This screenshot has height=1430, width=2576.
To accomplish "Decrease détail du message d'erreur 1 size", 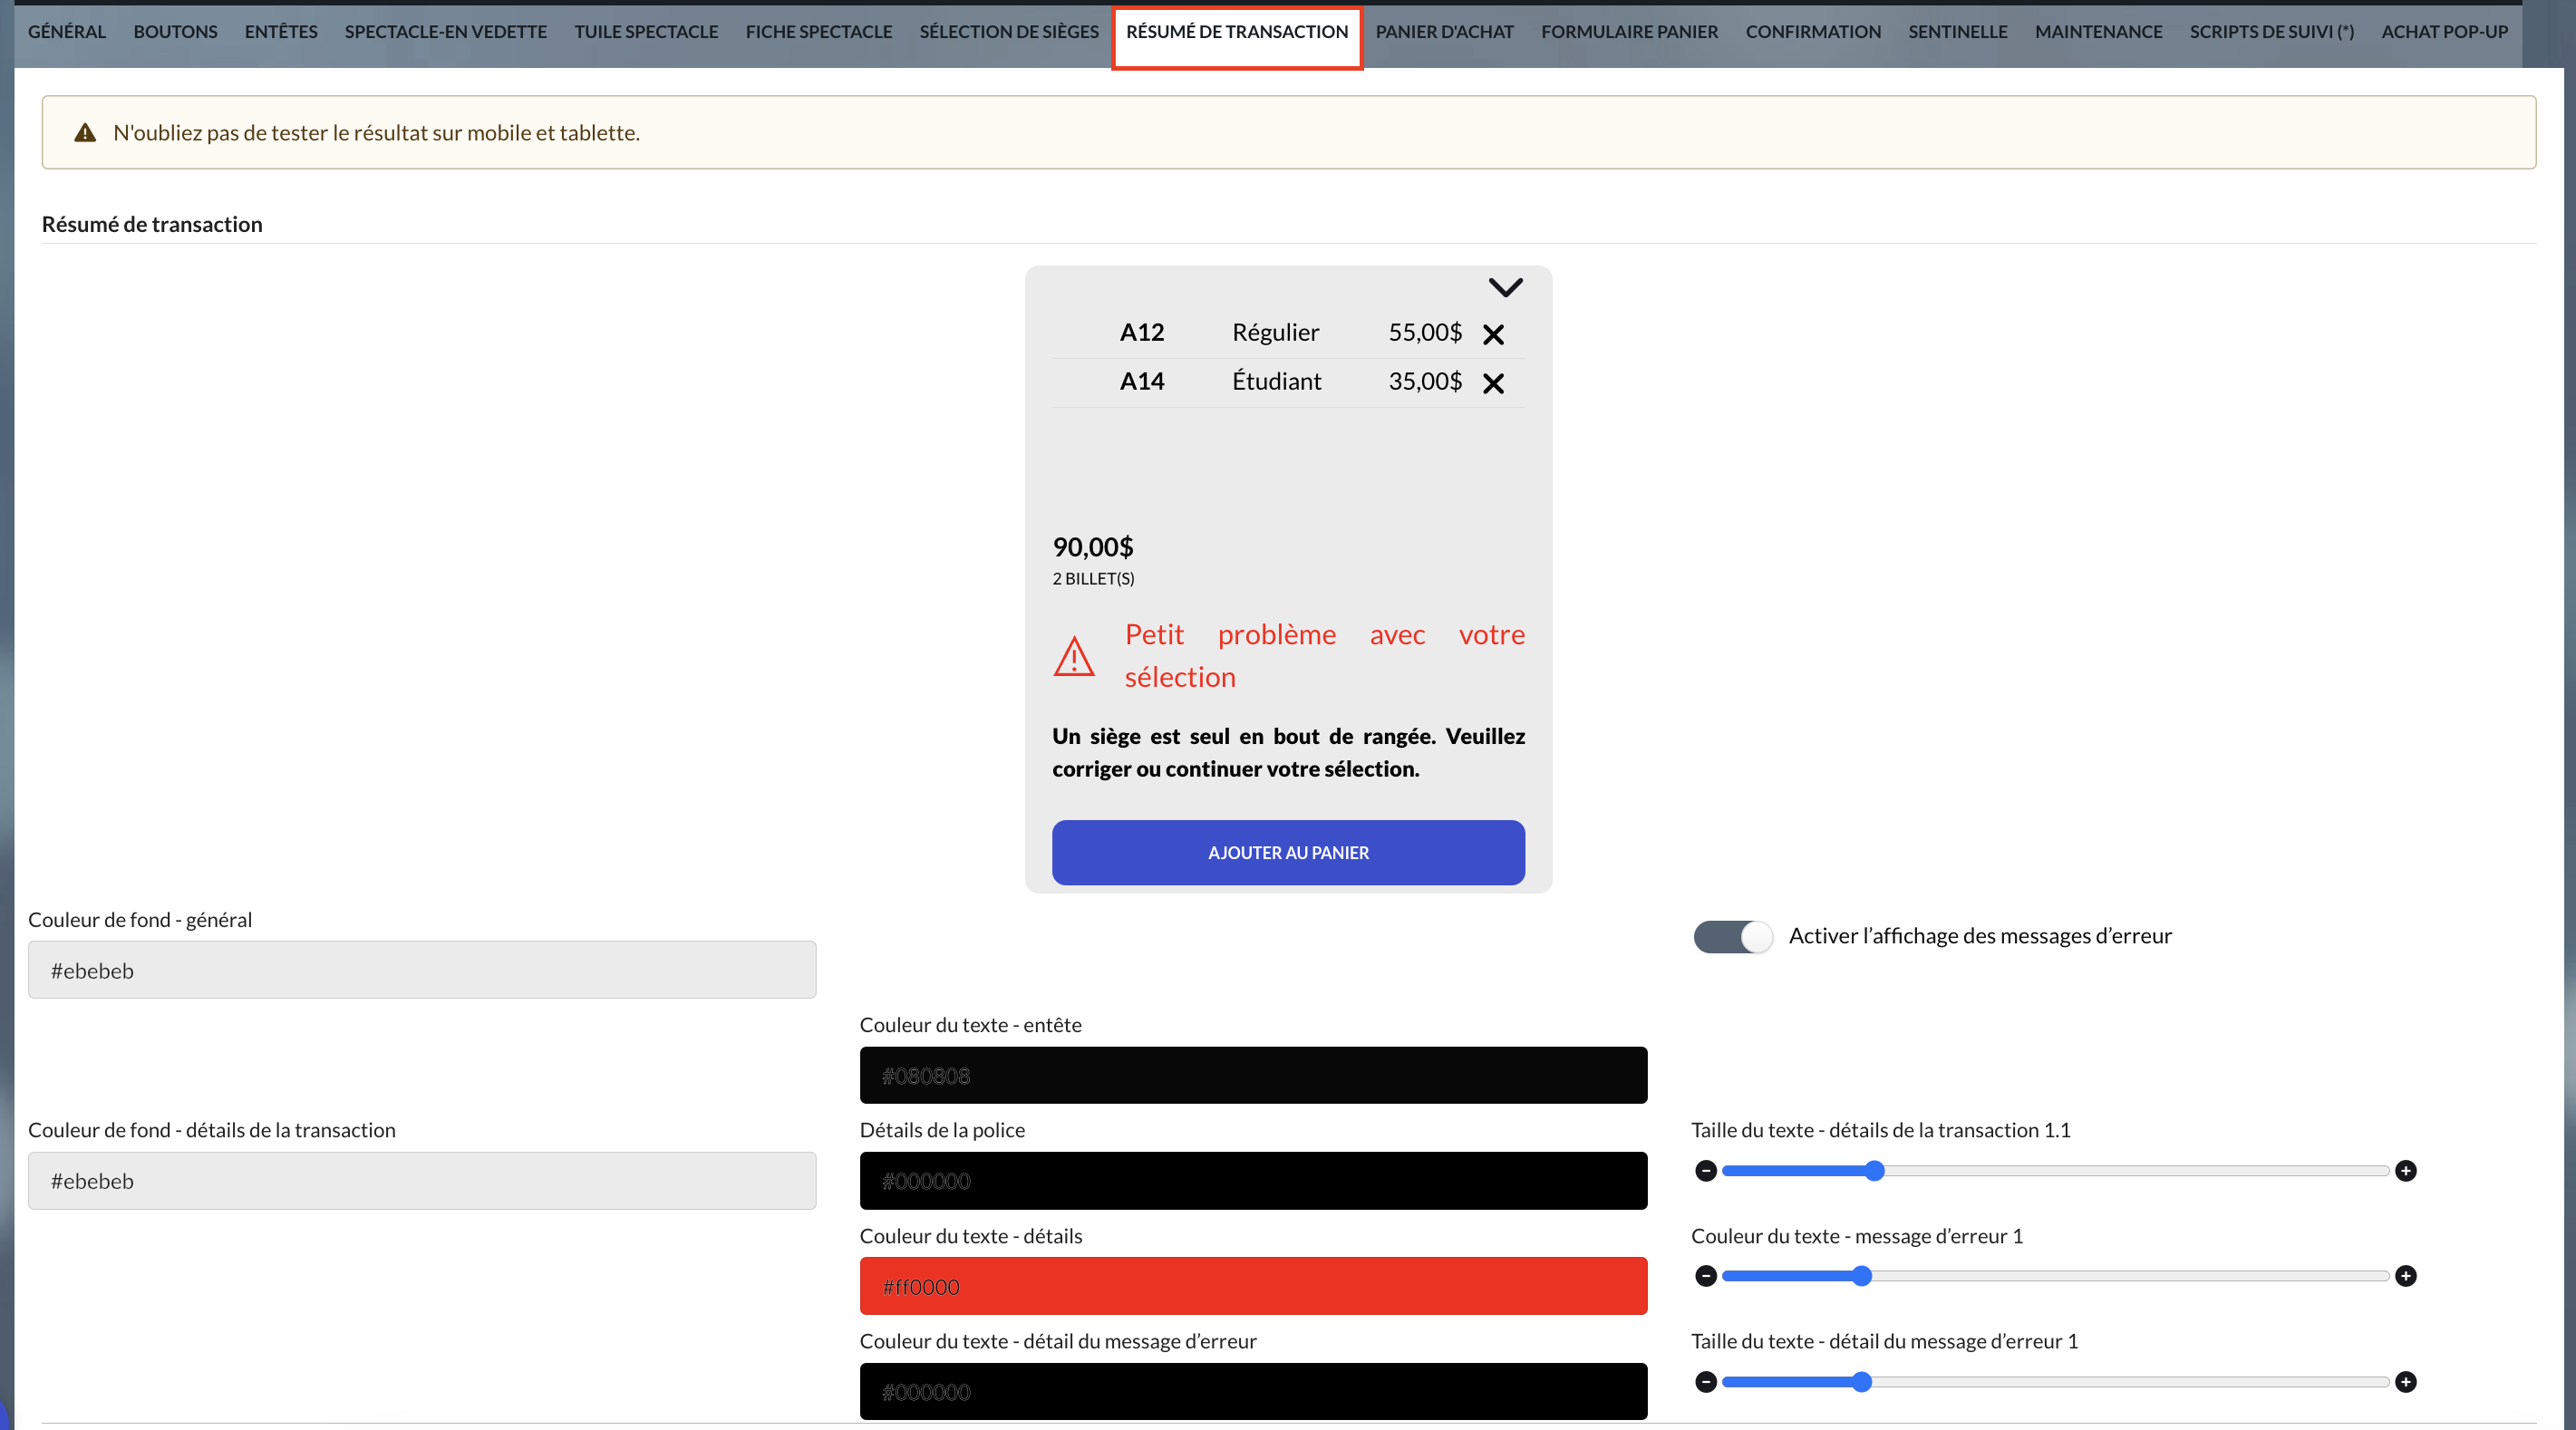I will (1706, 1382).
